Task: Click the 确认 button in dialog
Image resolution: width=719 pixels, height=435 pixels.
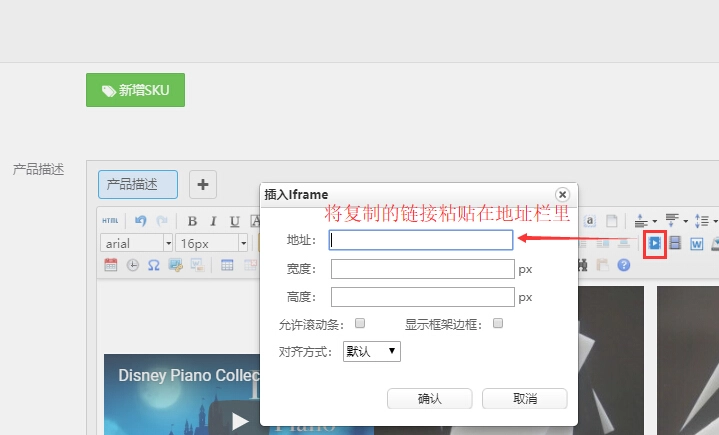Action: (429, 398)
